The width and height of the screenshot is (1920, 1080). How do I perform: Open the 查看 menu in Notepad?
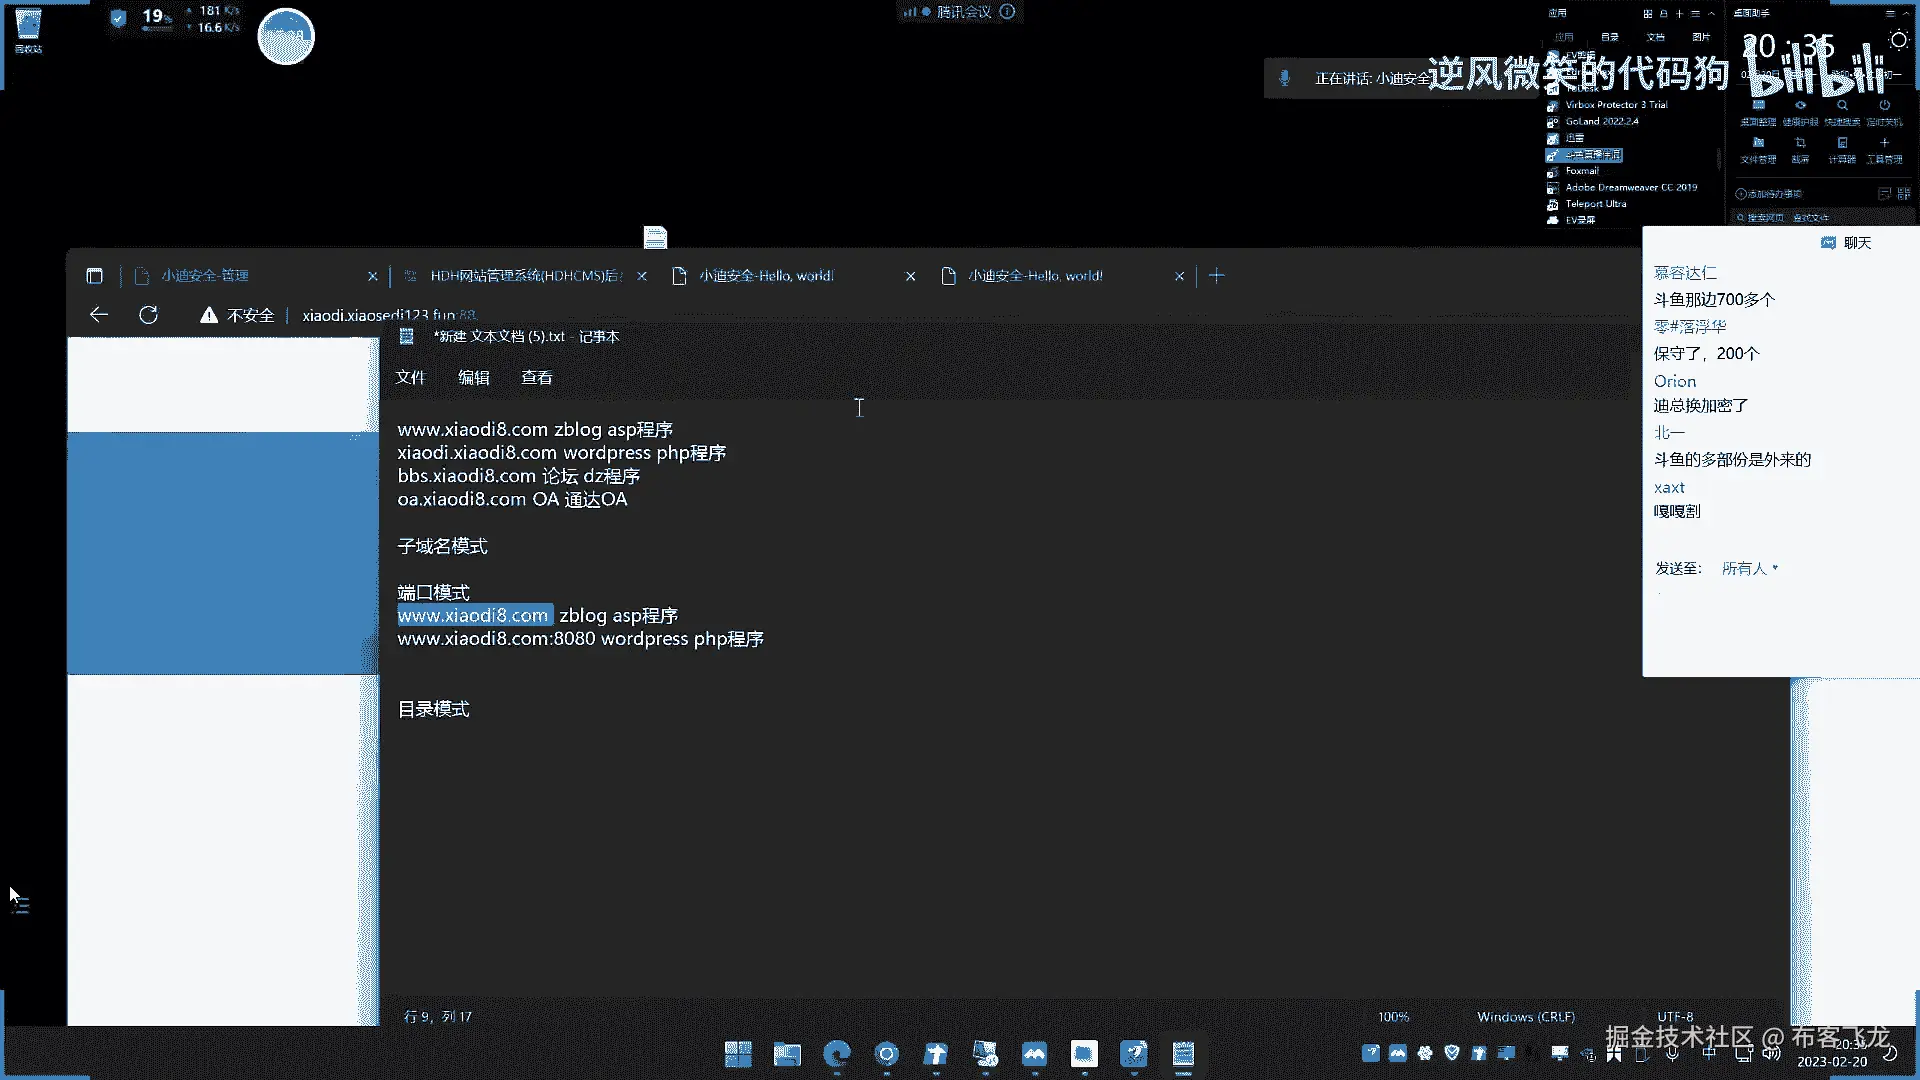coord(536,377)
